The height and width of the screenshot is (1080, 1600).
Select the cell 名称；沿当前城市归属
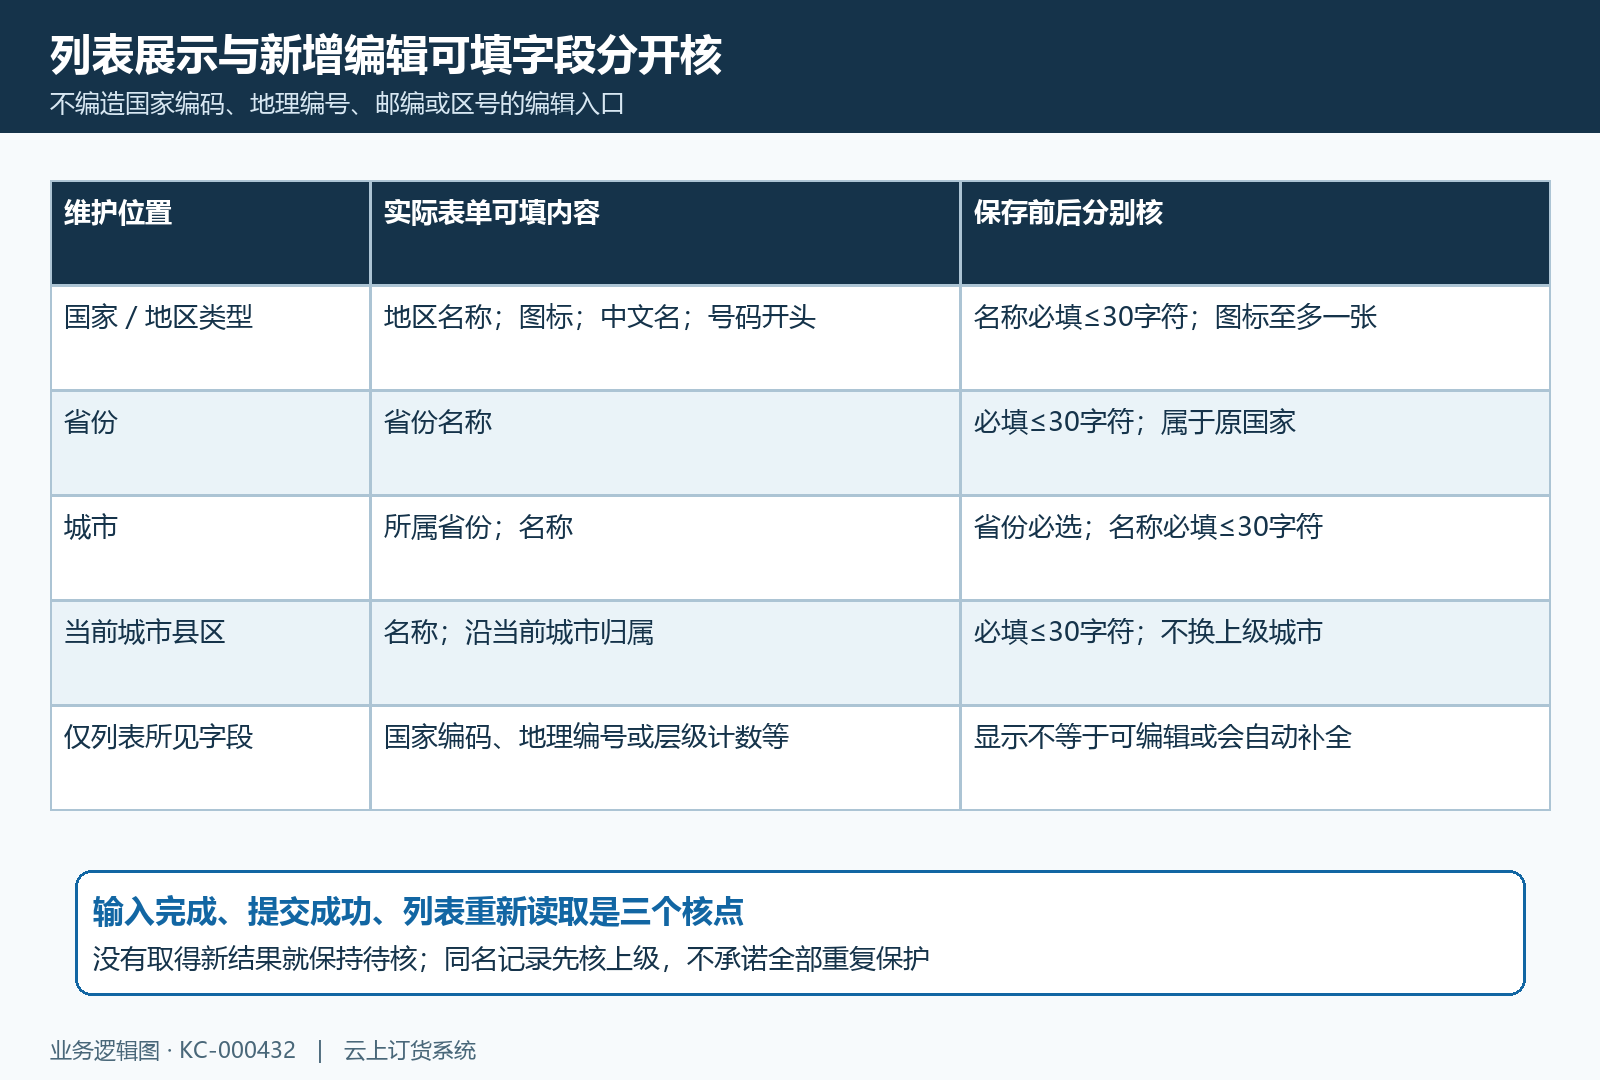point(665,653)
